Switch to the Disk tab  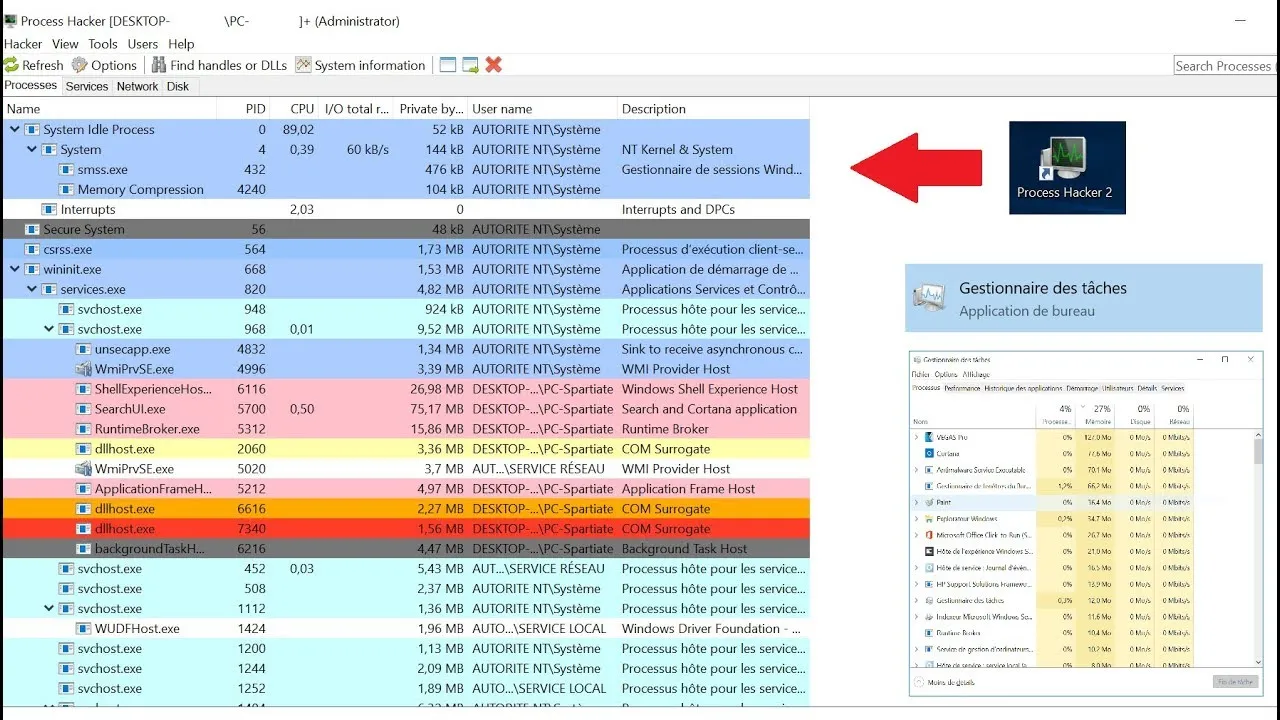pos(178,86)
